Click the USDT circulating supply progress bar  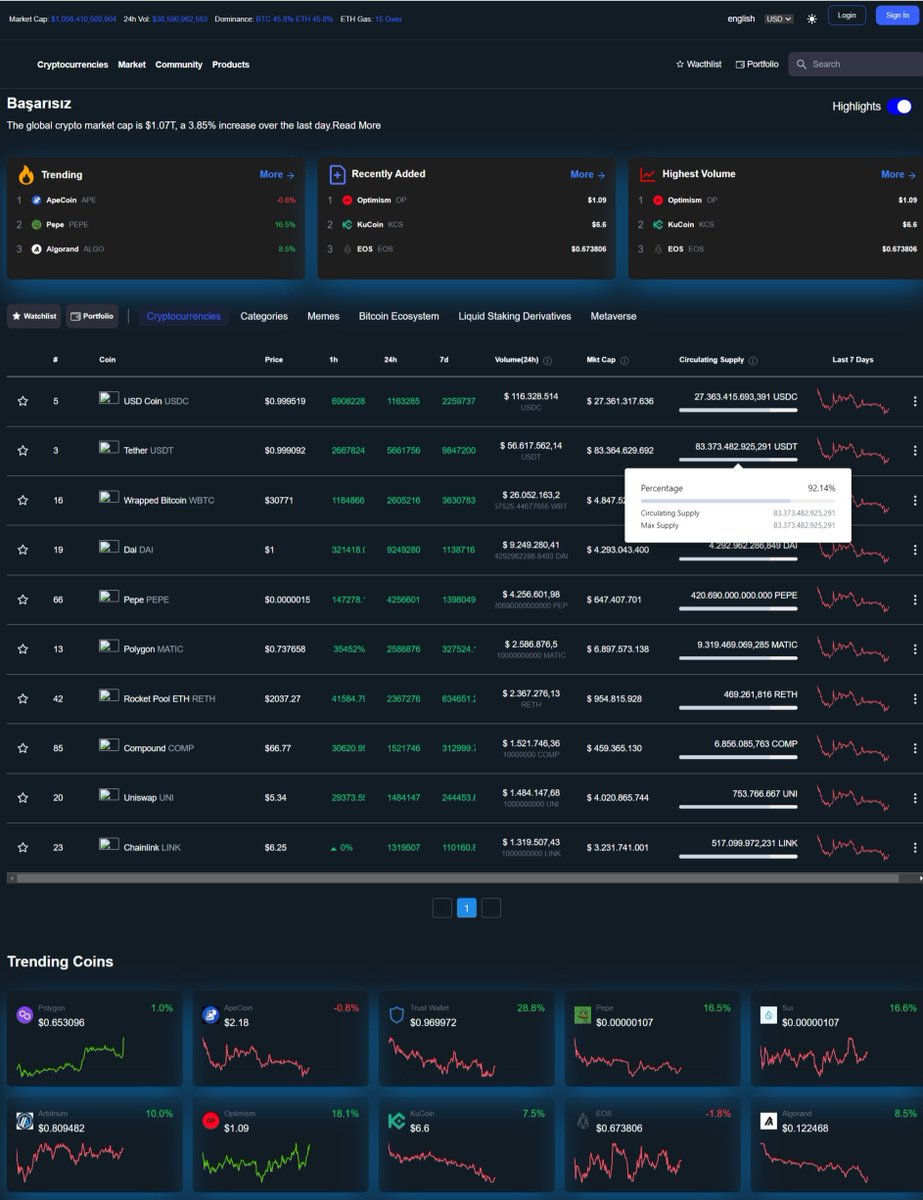(x=737, y=461)
